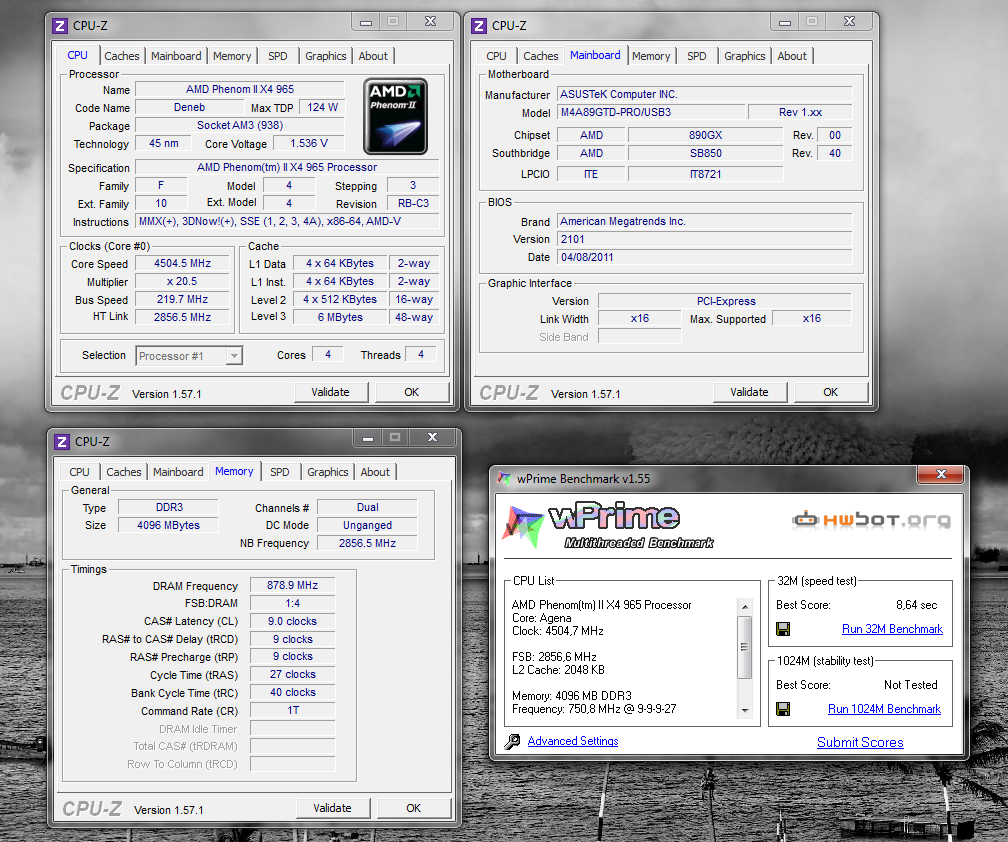Run the 1024M Benchmark
Screen dimensions: 1008x842
(884, 709)
